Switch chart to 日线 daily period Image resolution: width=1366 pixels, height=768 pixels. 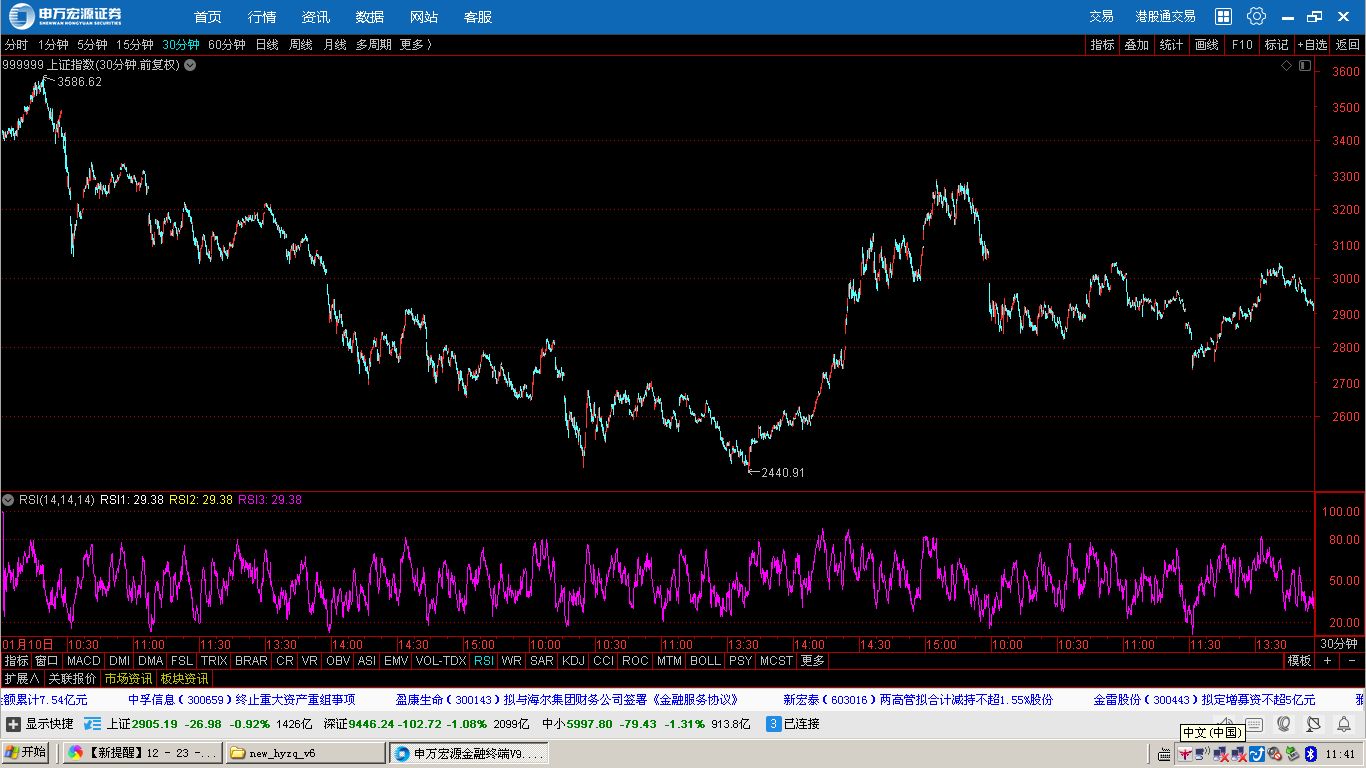tap(267, 45)
